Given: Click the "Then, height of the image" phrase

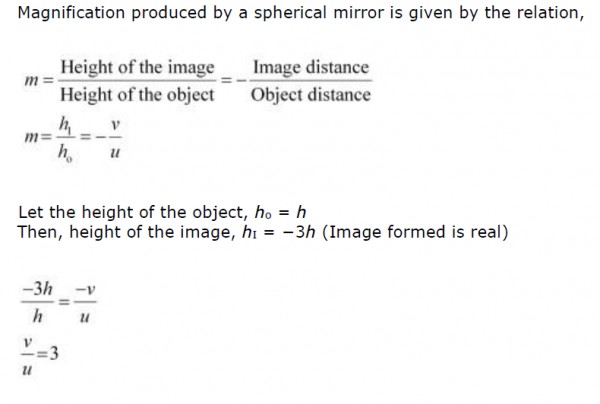Looking at the screenshot, I should (126, 232).
